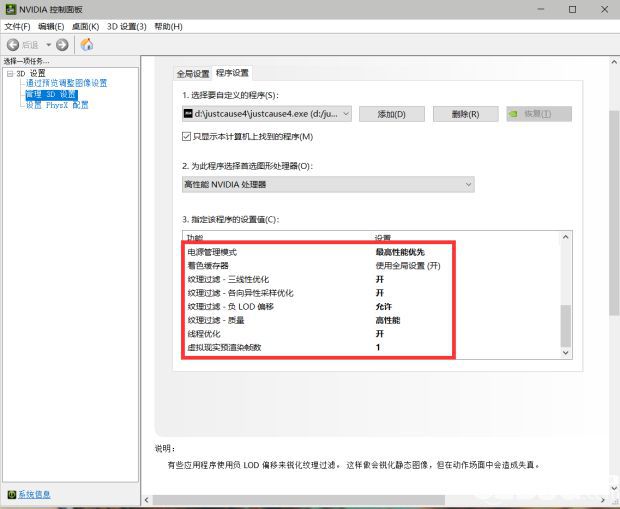Open the 帮助(H) menu
This screenshot has height=509, width=620.
[x=168, y=26]
